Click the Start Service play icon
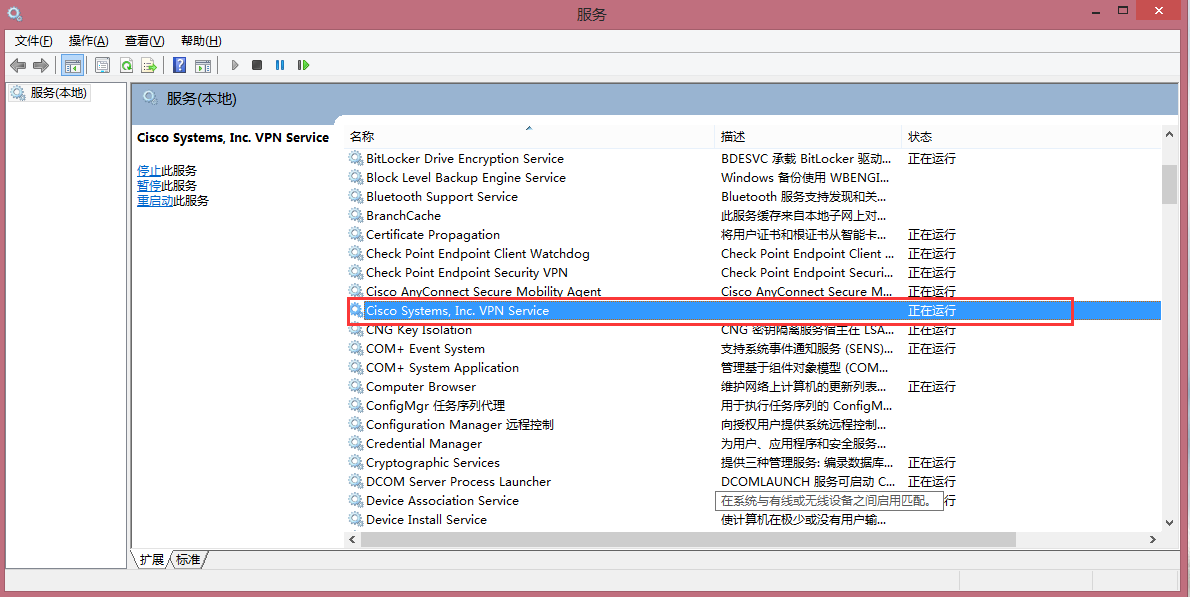Screen dimensions: 1190x597 [235, 65]
